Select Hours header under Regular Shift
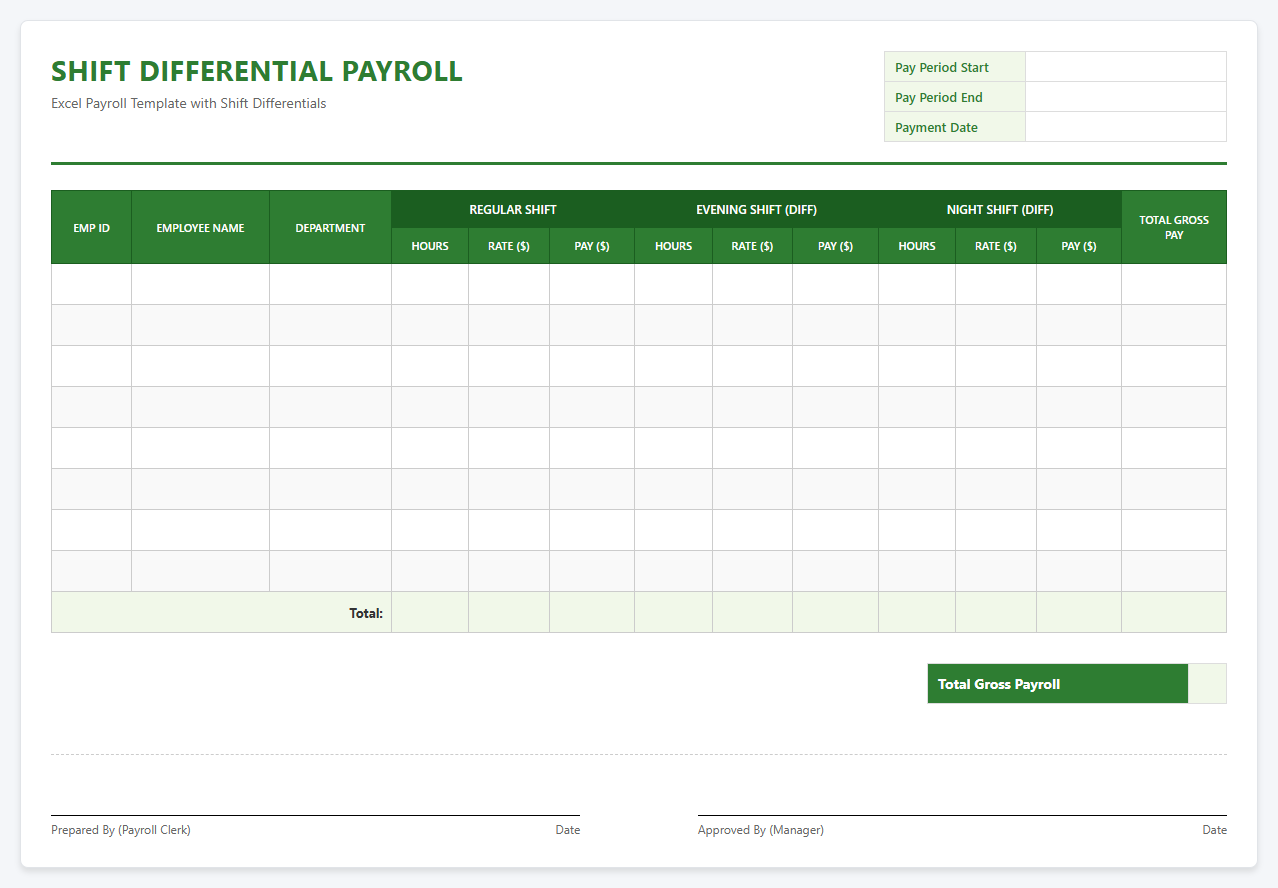Screen dimensions: 1278x888 pos(430,246)
